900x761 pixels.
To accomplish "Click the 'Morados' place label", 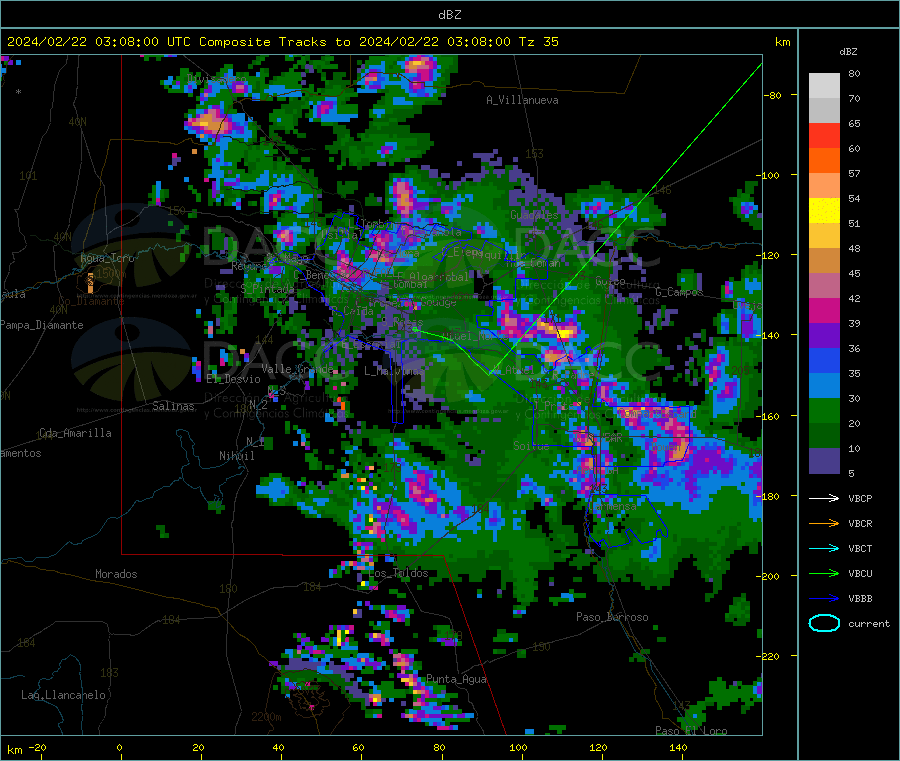I will coord(116,574).
